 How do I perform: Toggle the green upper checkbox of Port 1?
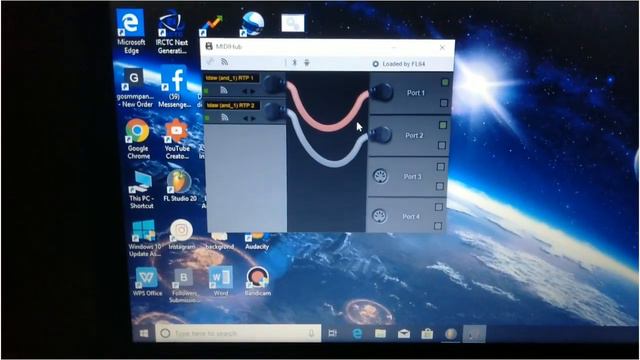445,82
